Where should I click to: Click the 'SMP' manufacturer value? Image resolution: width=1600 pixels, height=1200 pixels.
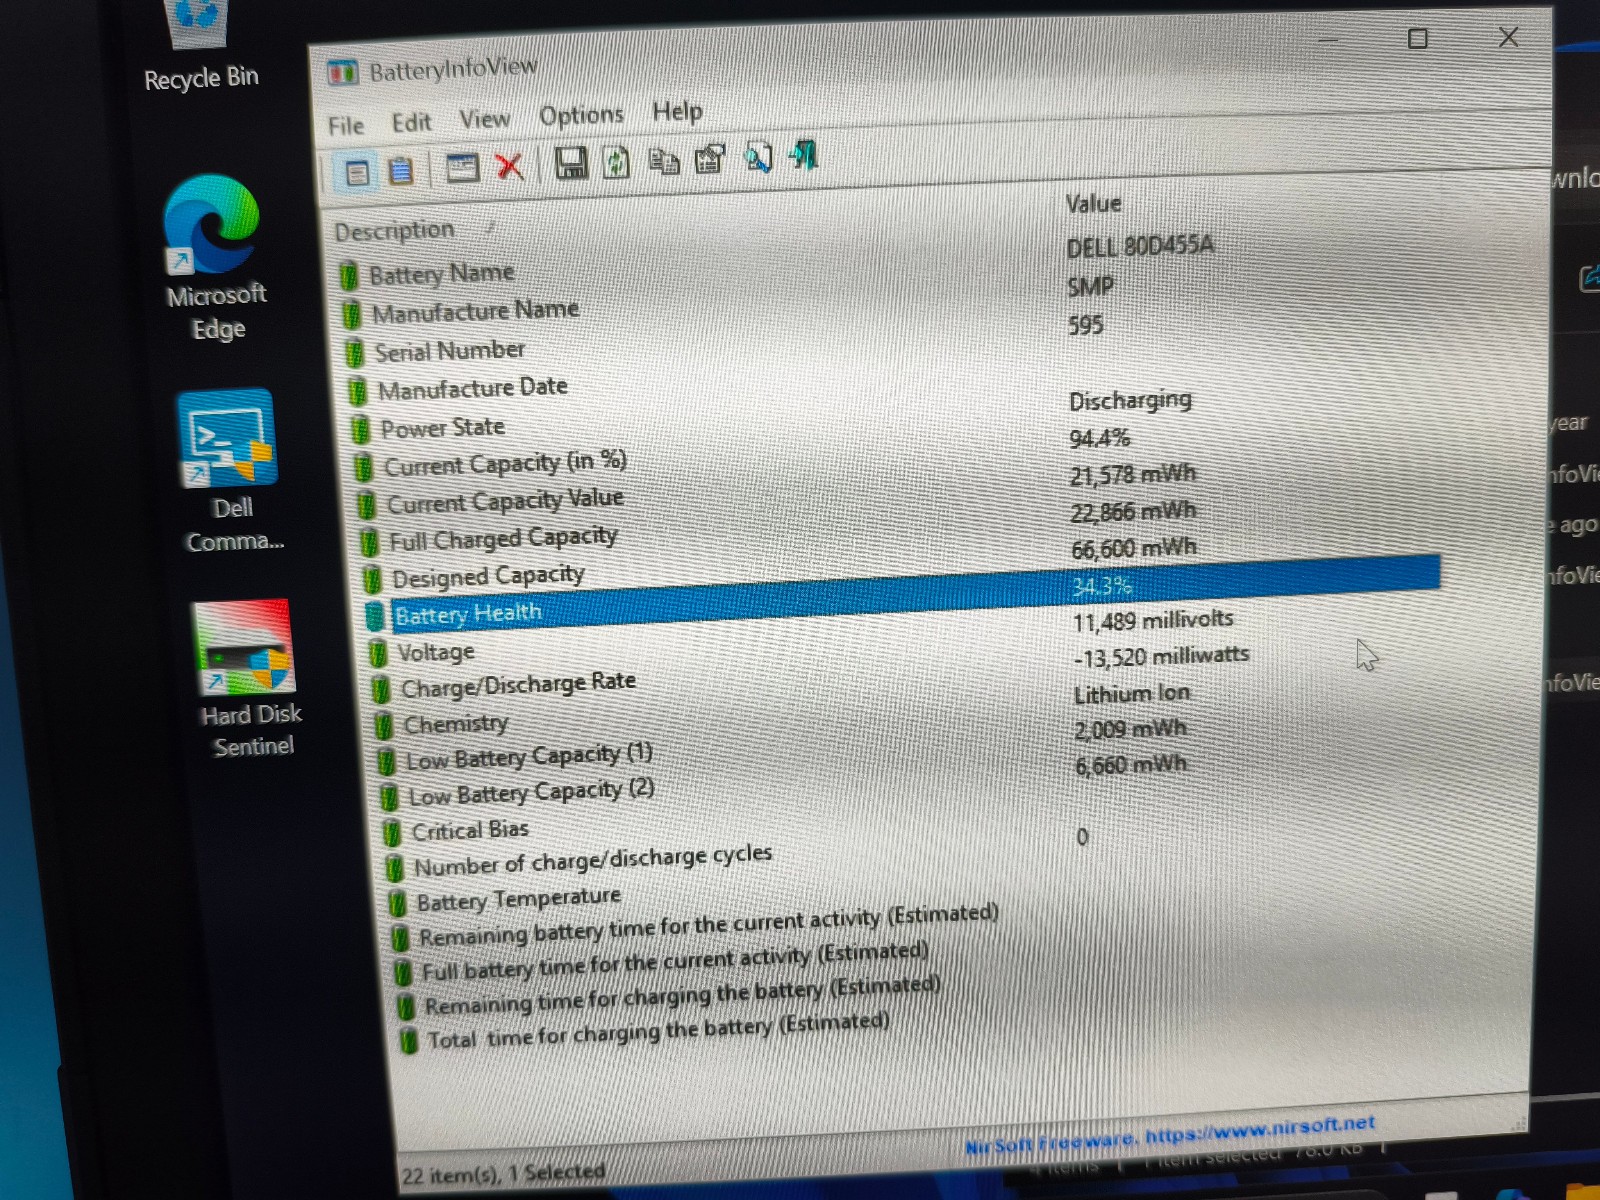pos(1090,288)
